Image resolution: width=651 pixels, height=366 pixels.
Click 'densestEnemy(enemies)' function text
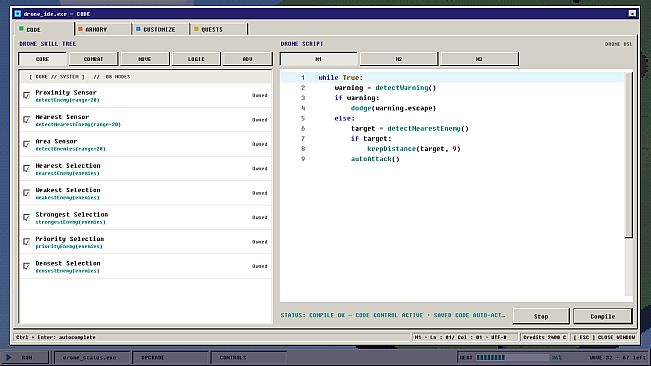[x=67, y=271]
